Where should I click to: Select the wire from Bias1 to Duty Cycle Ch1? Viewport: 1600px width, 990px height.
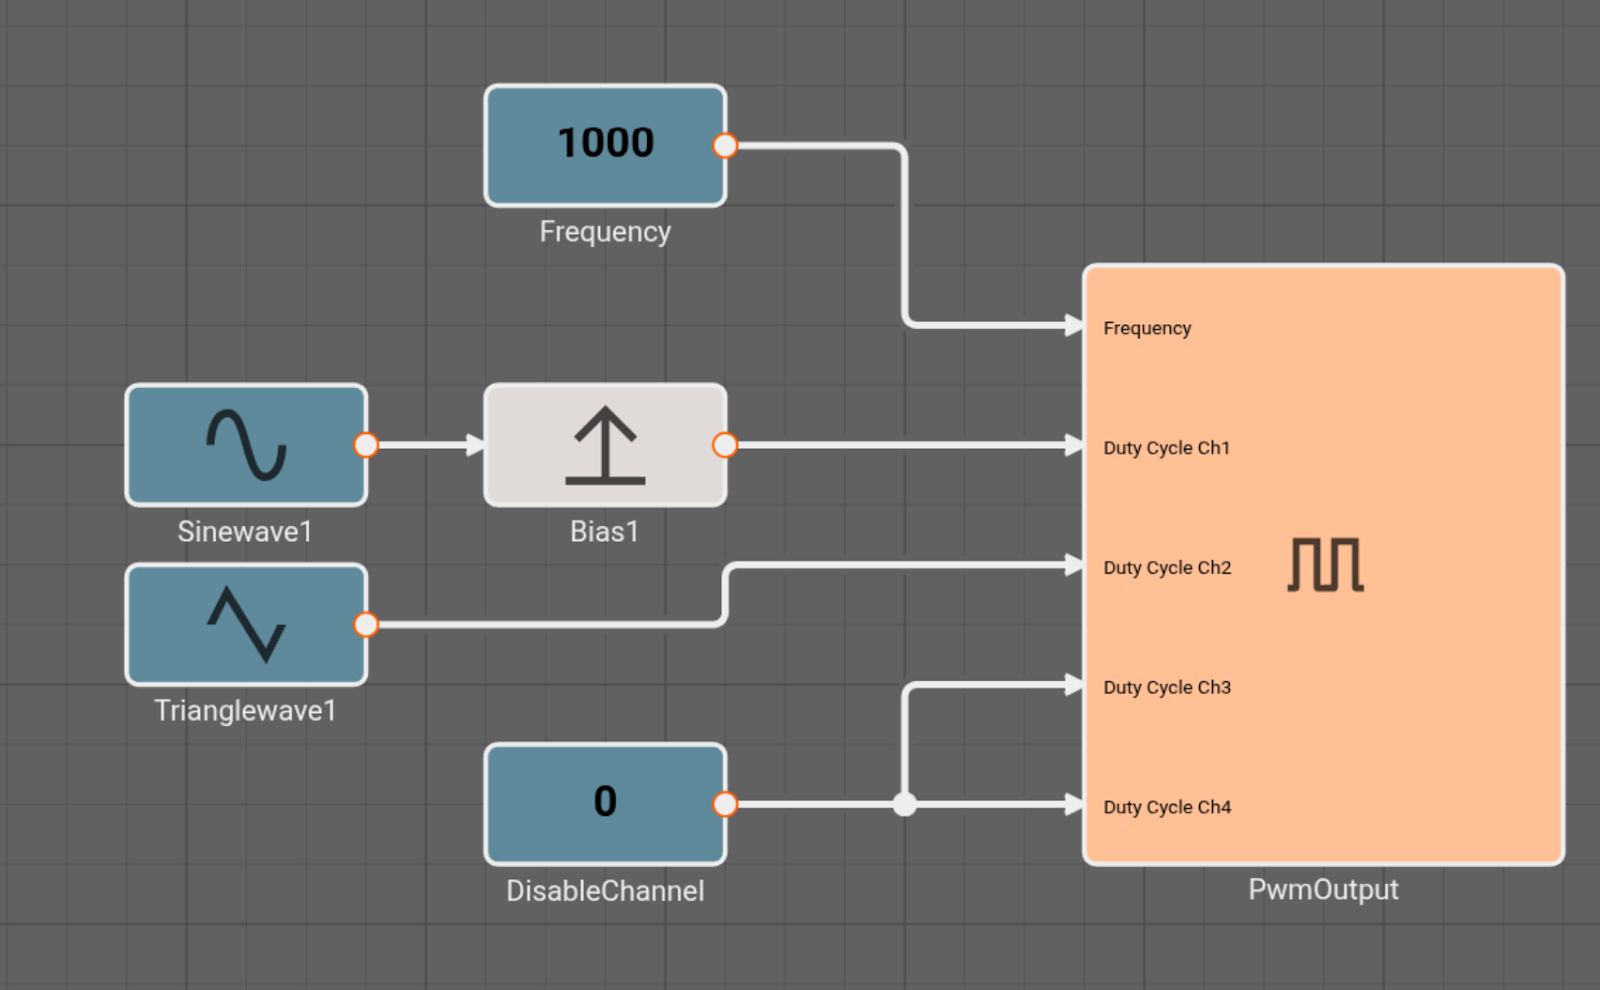pos(900,445)
